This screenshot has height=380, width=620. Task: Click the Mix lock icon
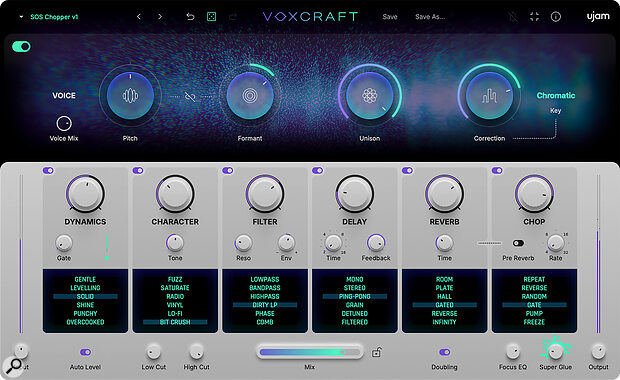pyautogui.click(x=376, y=352)
